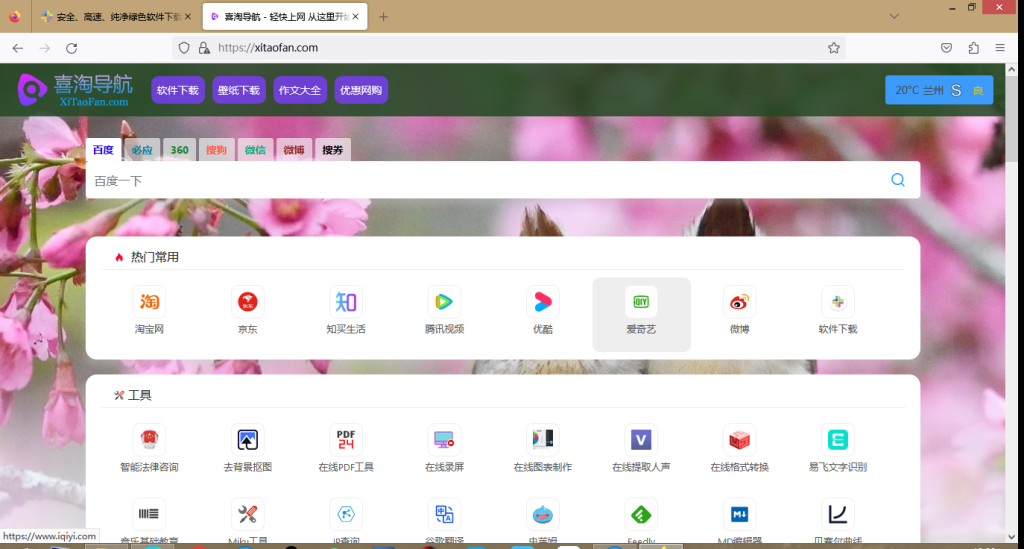The image size is (1024, 549).
Task: Close the 喜淘导航 browser tab
Action: click(x=355, y=16)
